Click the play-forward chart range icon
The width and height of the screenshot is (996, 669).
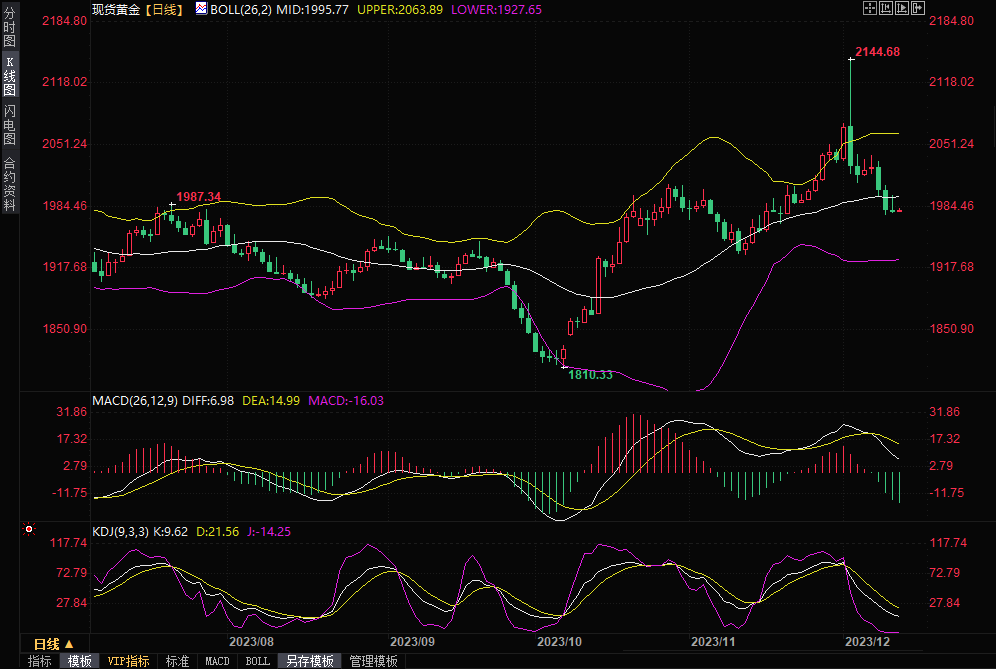point(901,8)
